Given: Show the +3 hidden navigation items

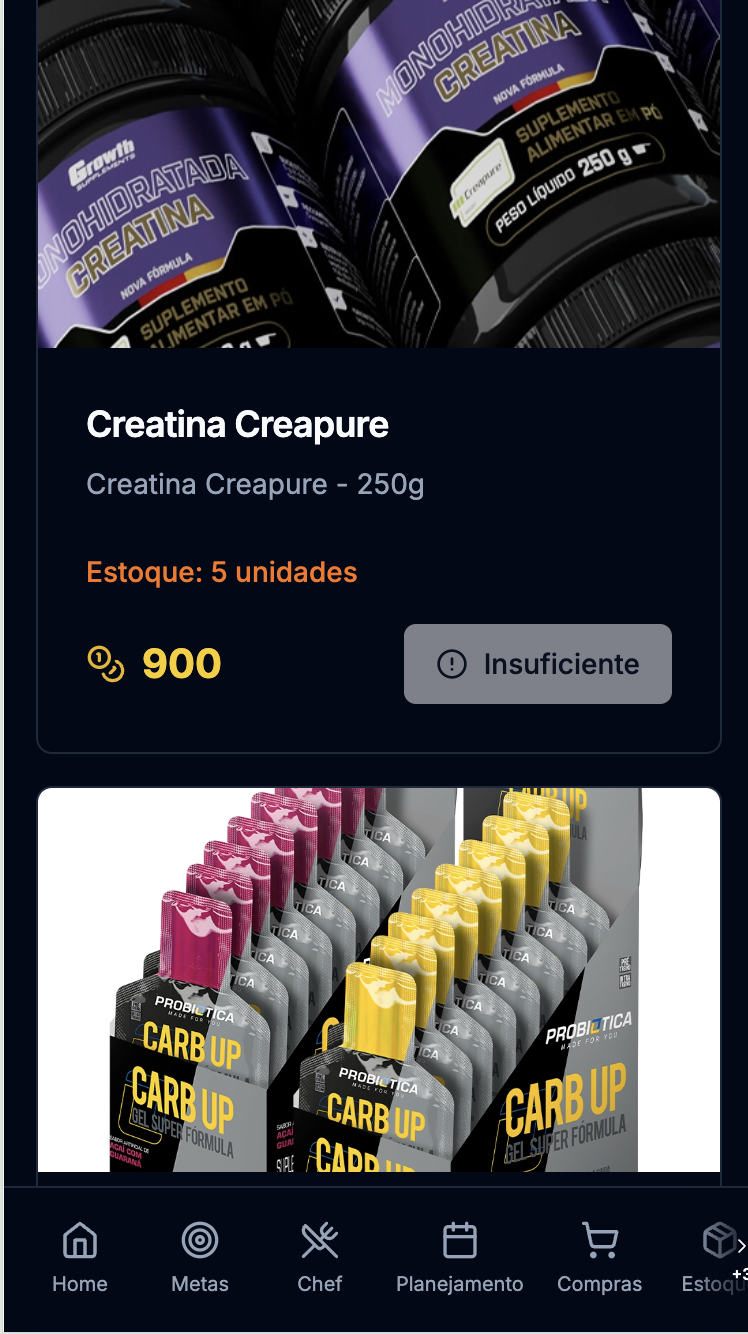Looking at the screenshot, I should (740, 1274).
